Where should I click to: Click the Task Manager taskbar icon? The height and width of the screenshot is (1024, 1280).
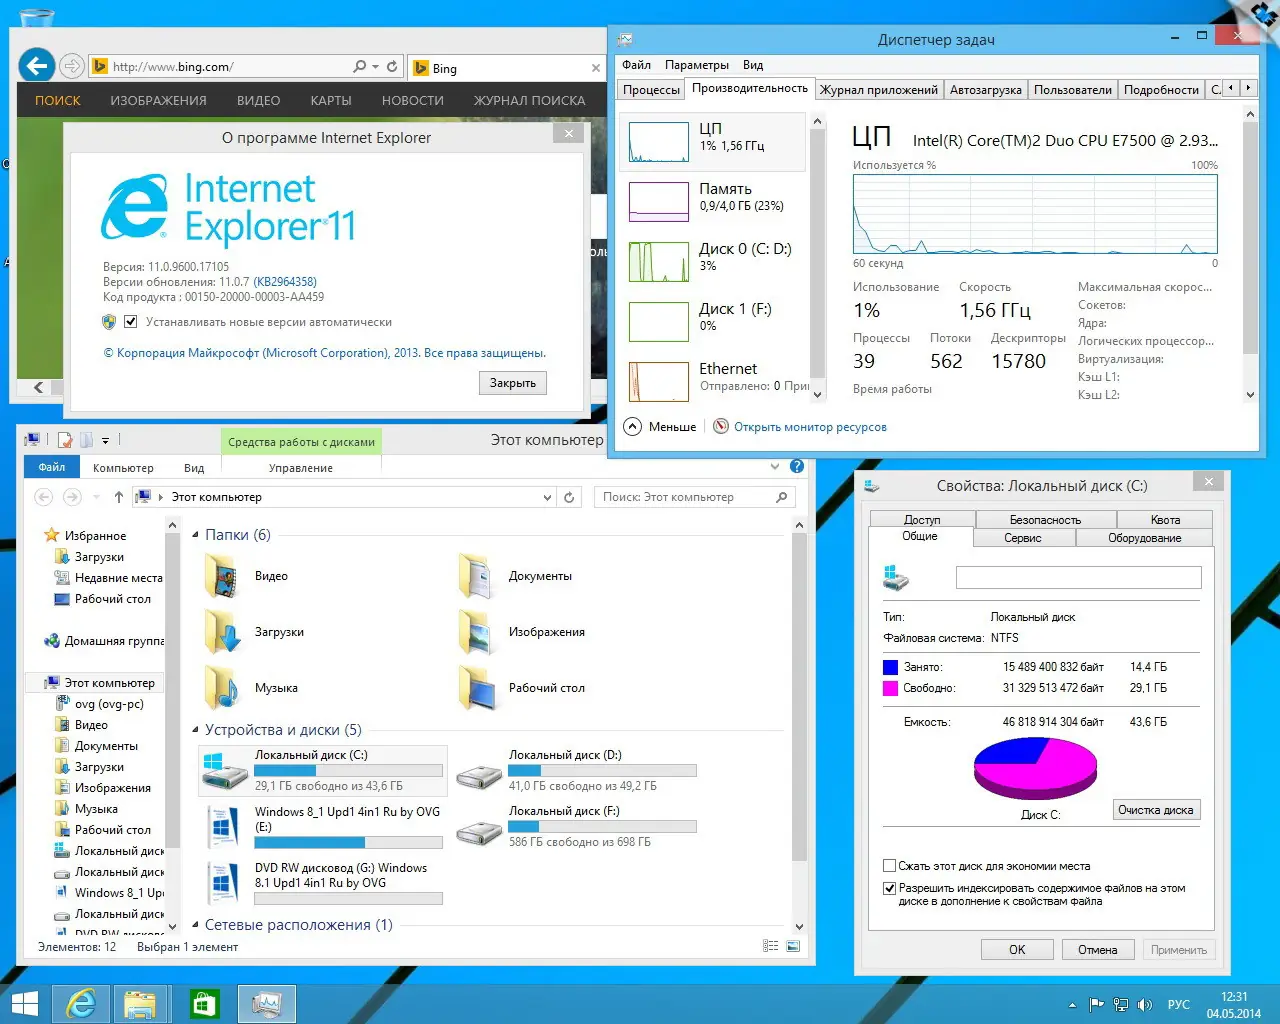(x=267, y=1003)
